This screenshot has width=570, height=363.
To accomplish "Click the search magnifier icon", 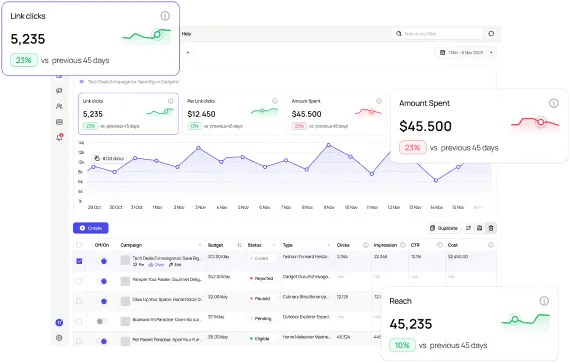I will tap(398, 33).
